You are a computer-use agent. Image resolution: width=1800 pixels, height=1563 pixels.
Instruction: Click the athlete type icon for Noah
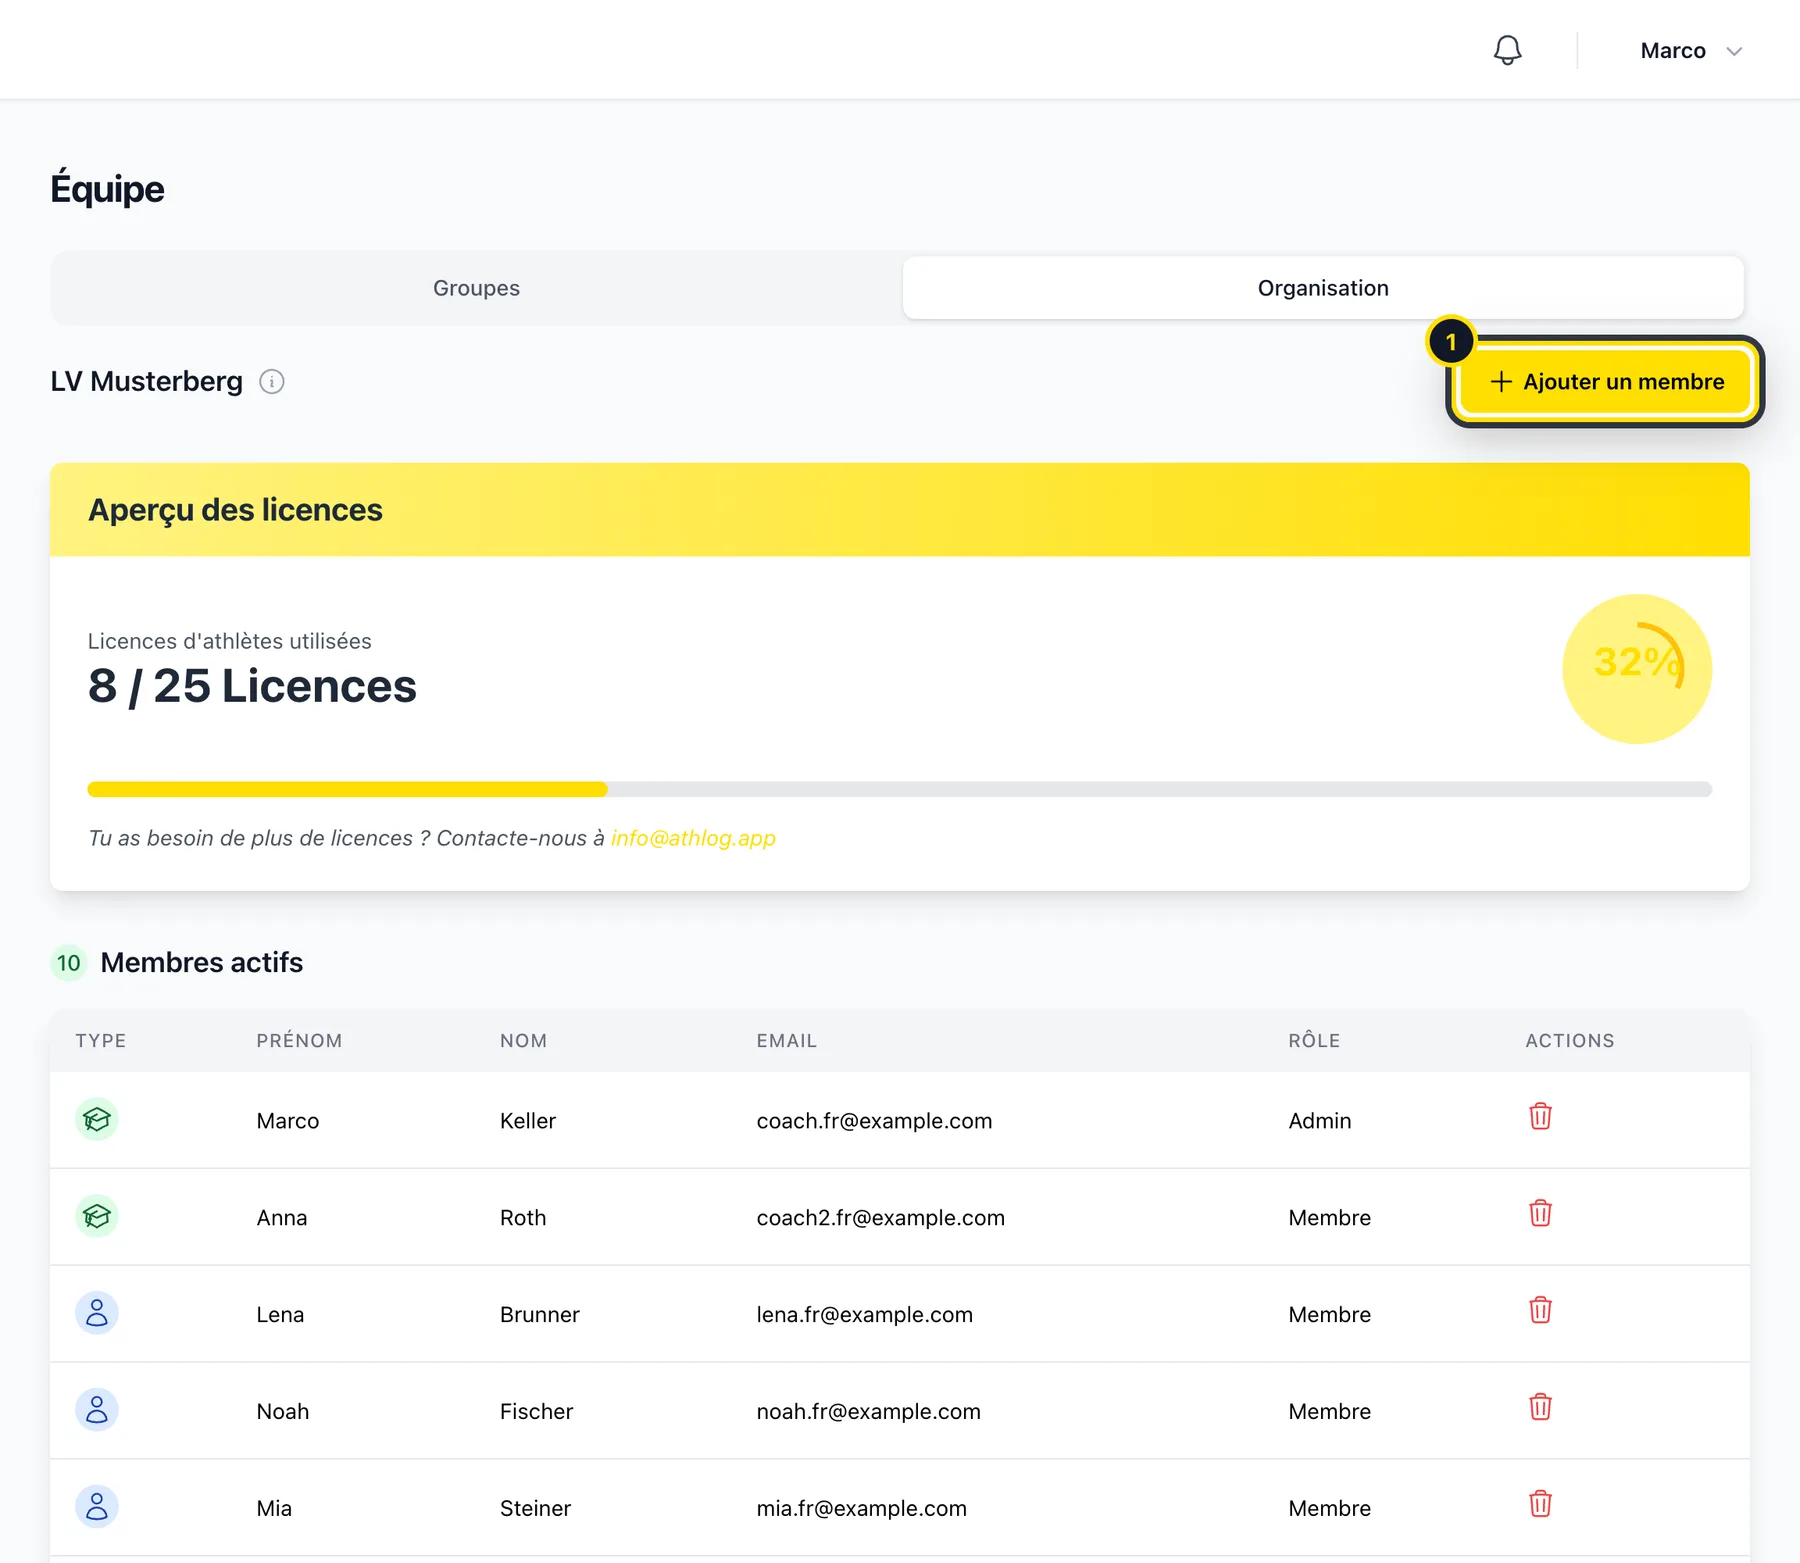coord(97,1410)
